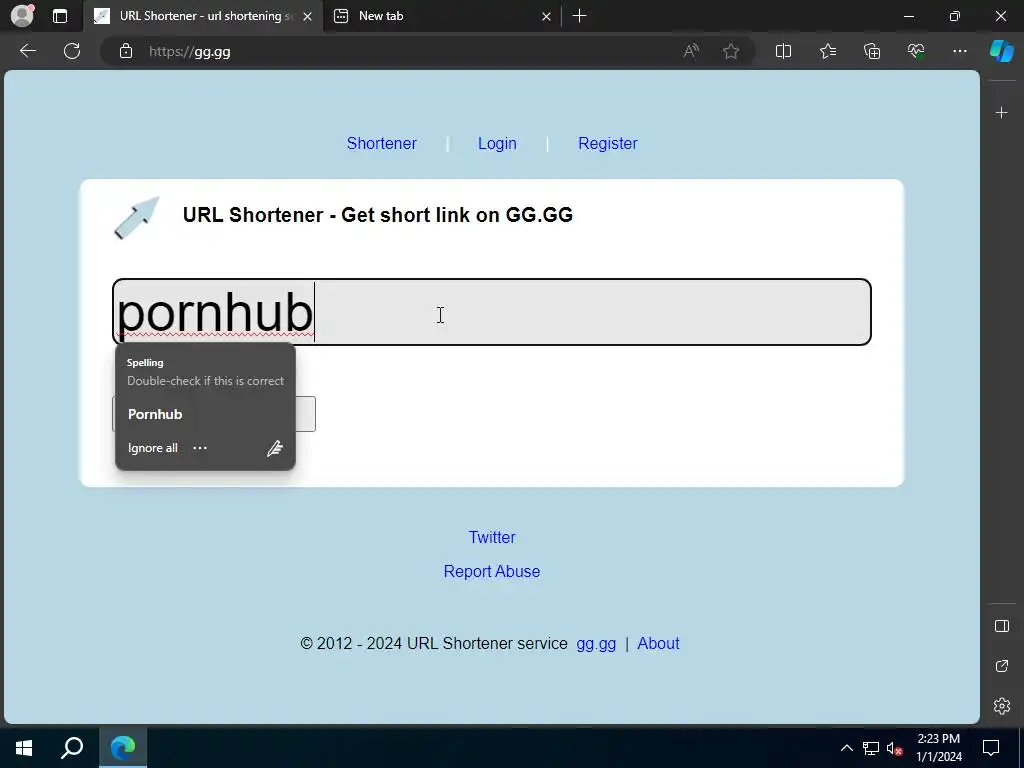Show hidden system tray icons
This screenshot has width=1024, height=768.
(846, 748)
